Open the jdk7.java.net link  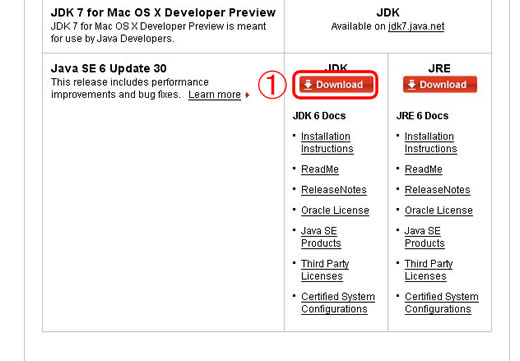tap(416, 26)
